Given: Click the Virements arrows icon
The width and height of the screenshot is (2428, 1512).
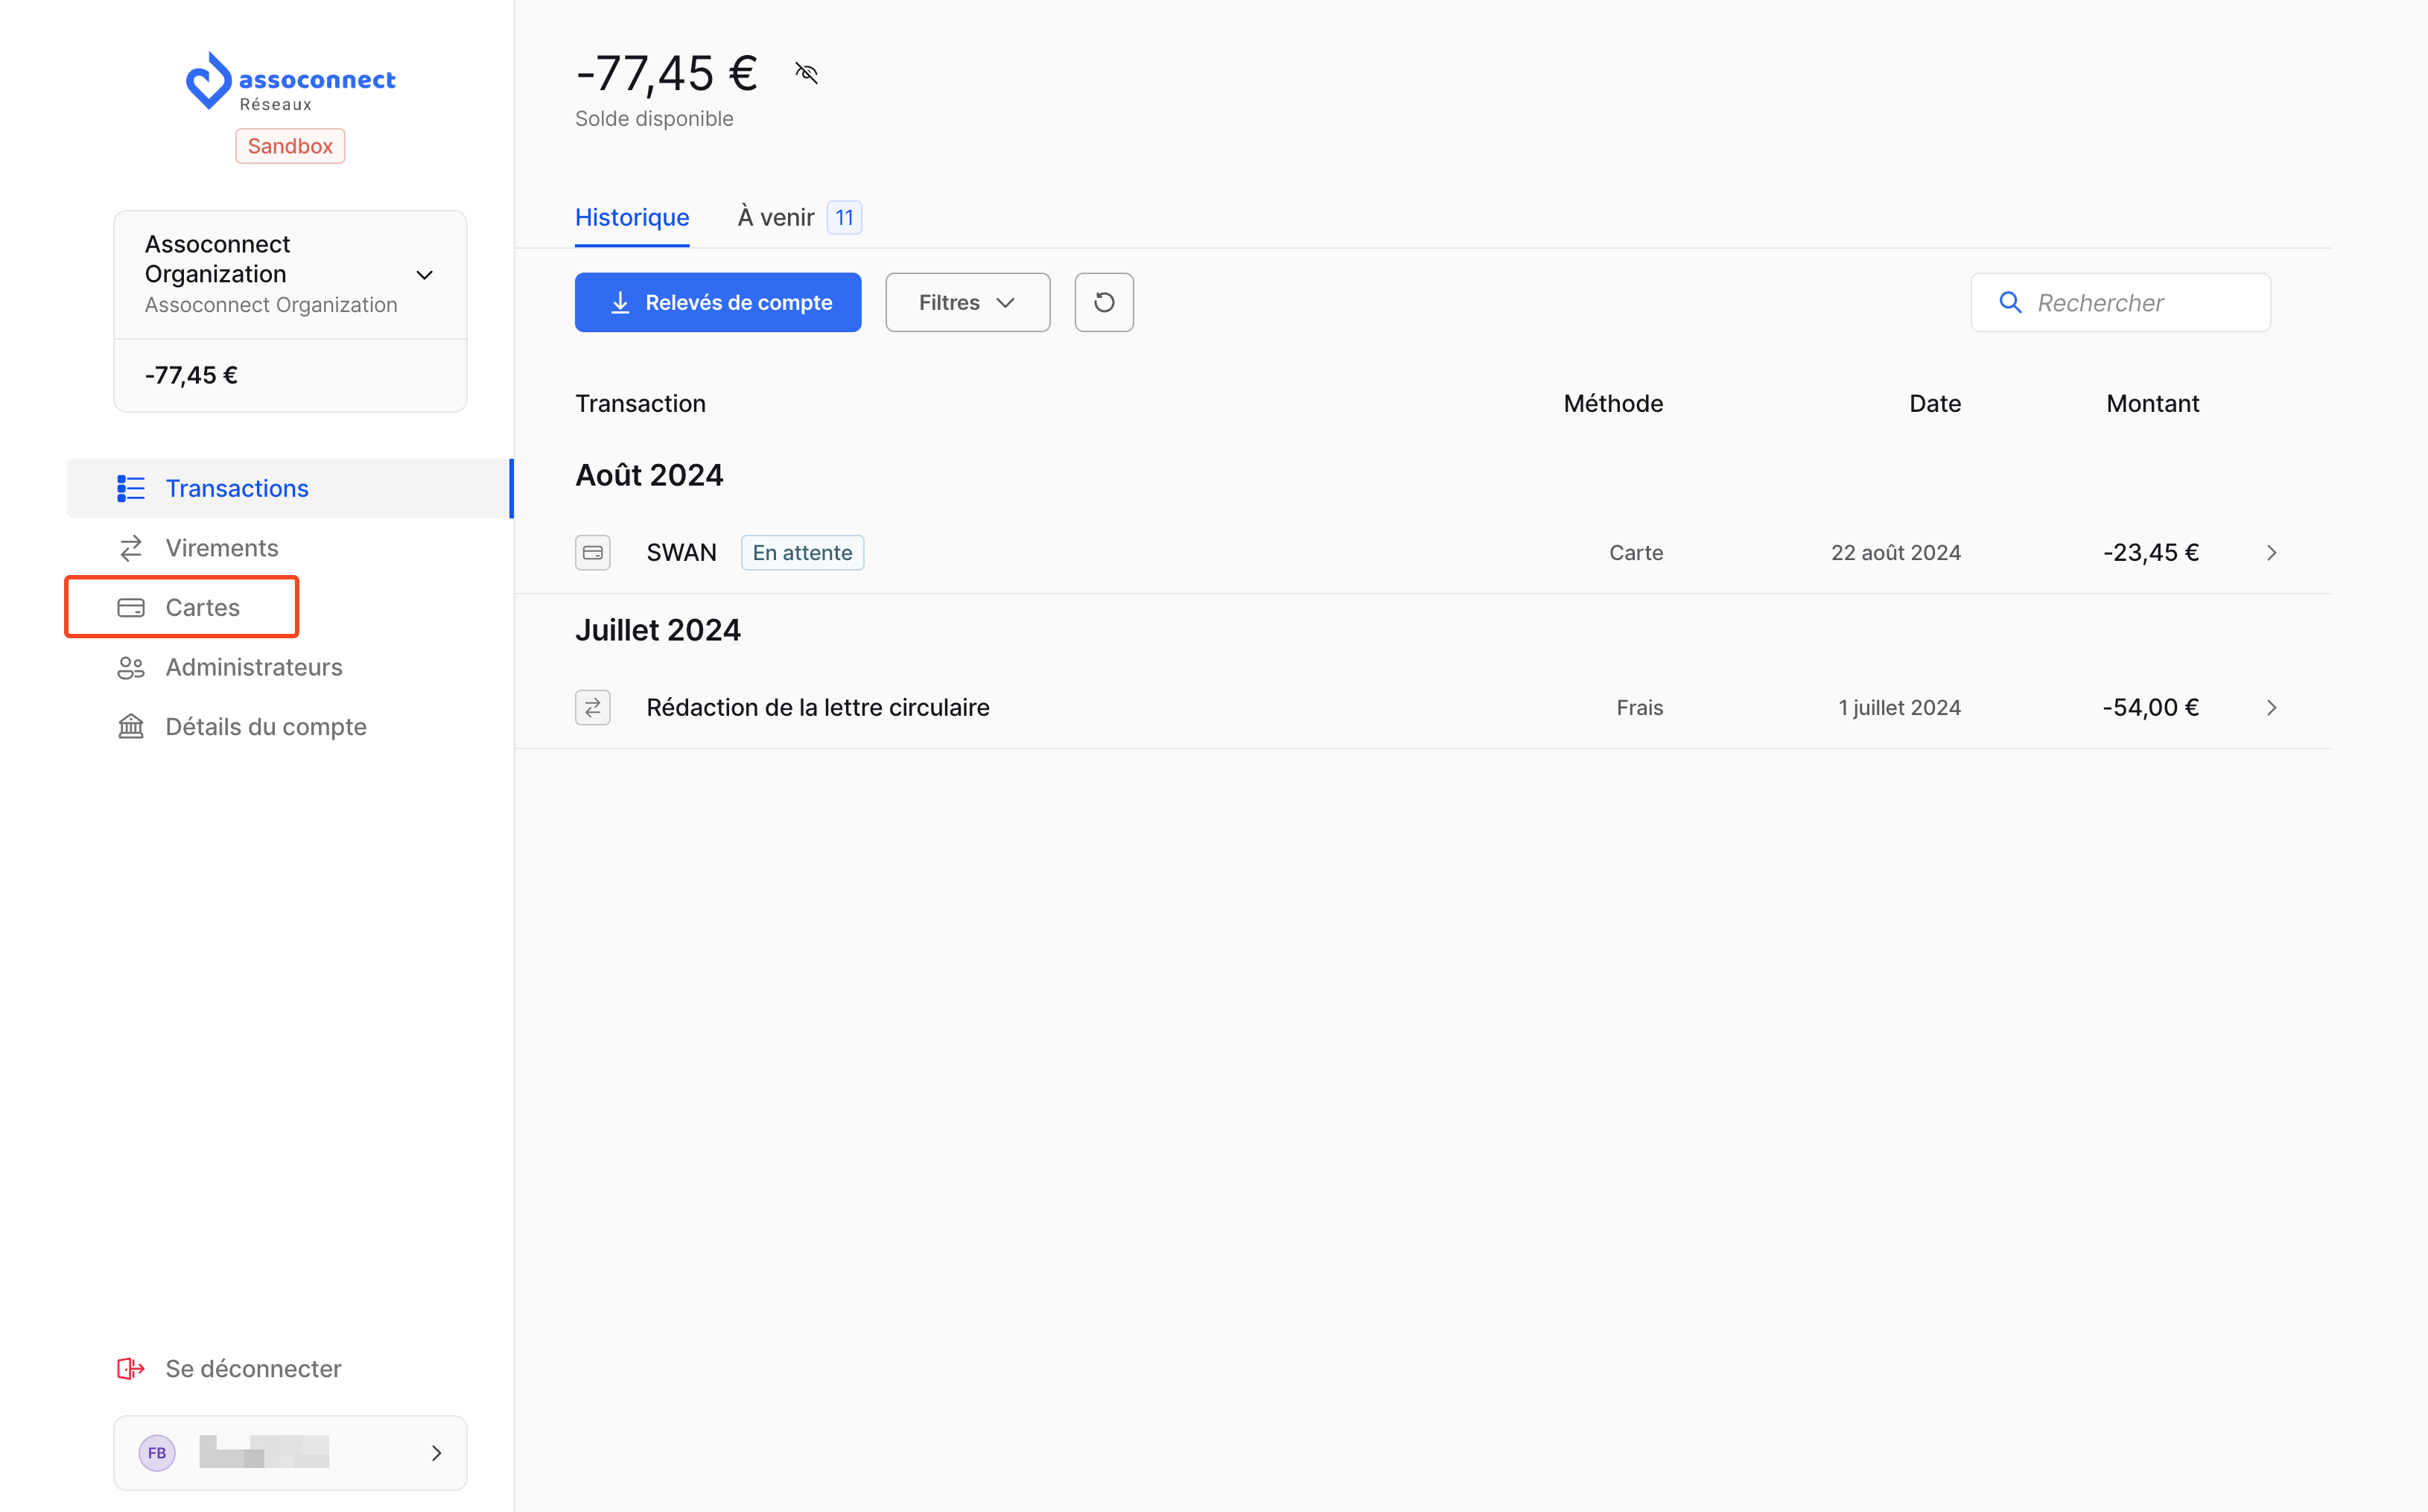Looking at the screenshot, I should click(131, 548).
